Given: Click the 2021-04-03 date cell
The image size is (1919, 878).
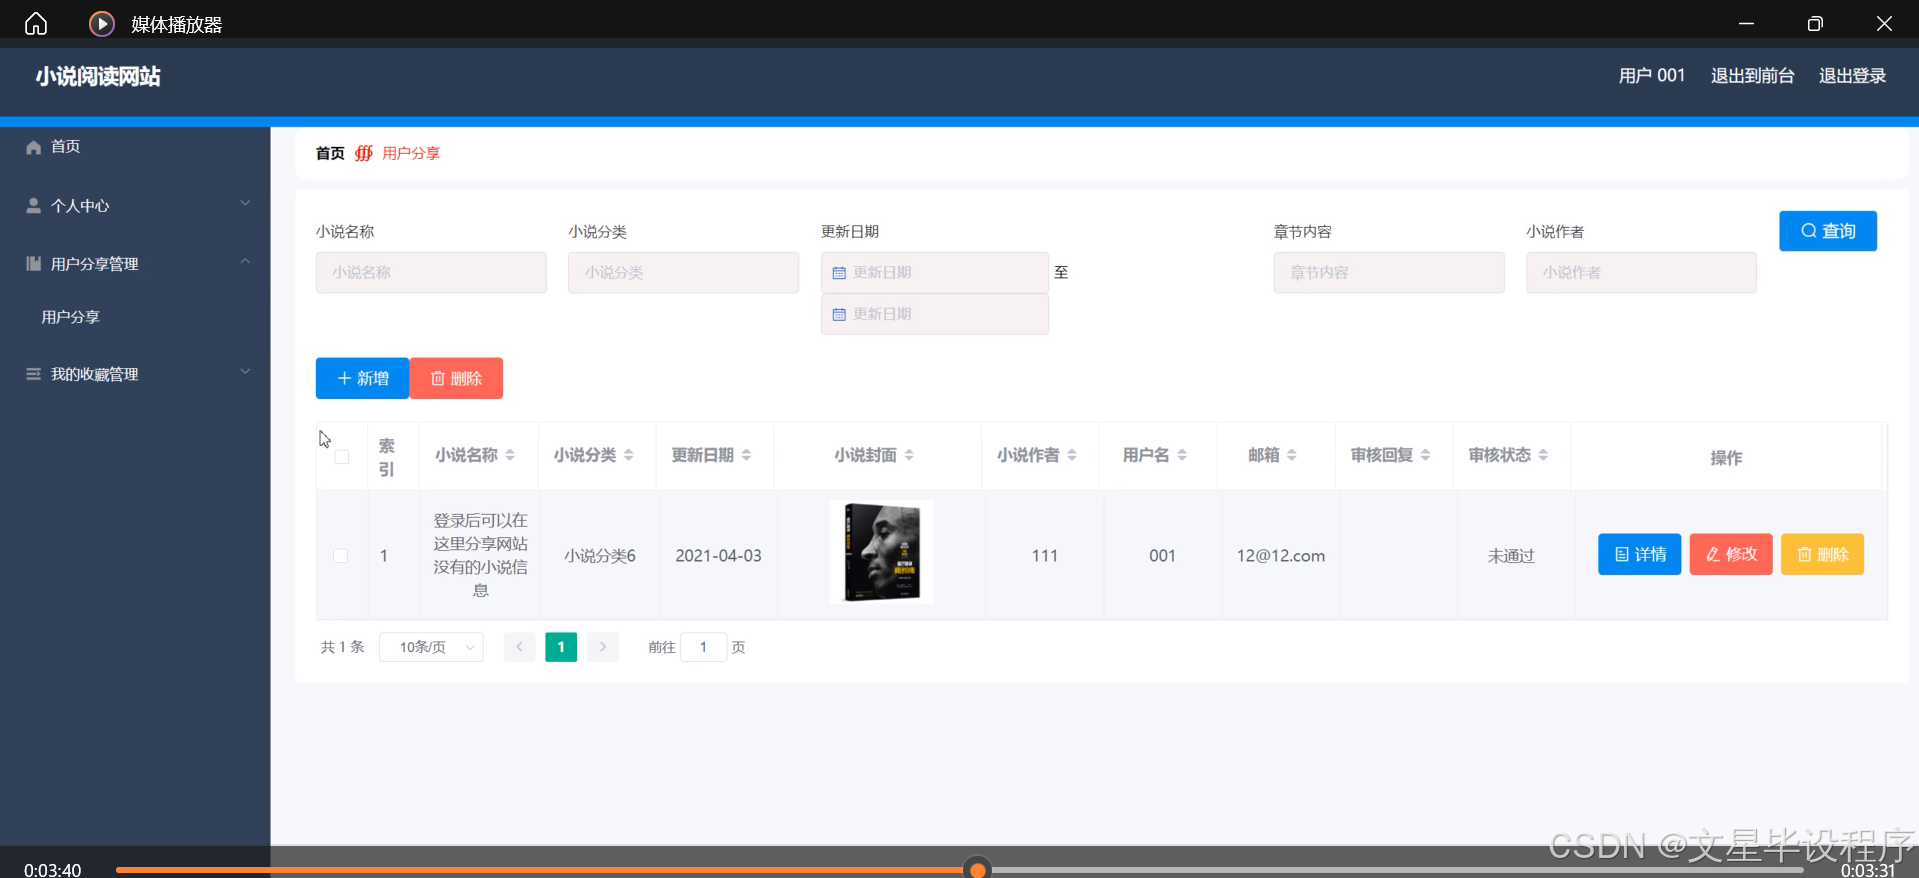Looking at the screenshot, I should [x=718, y=556].
